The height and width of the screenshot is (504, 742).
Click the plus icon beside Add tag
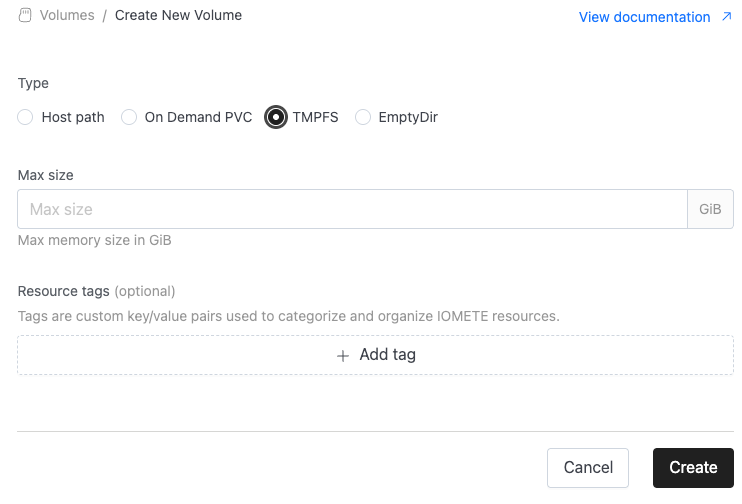[x=343, y=356]
